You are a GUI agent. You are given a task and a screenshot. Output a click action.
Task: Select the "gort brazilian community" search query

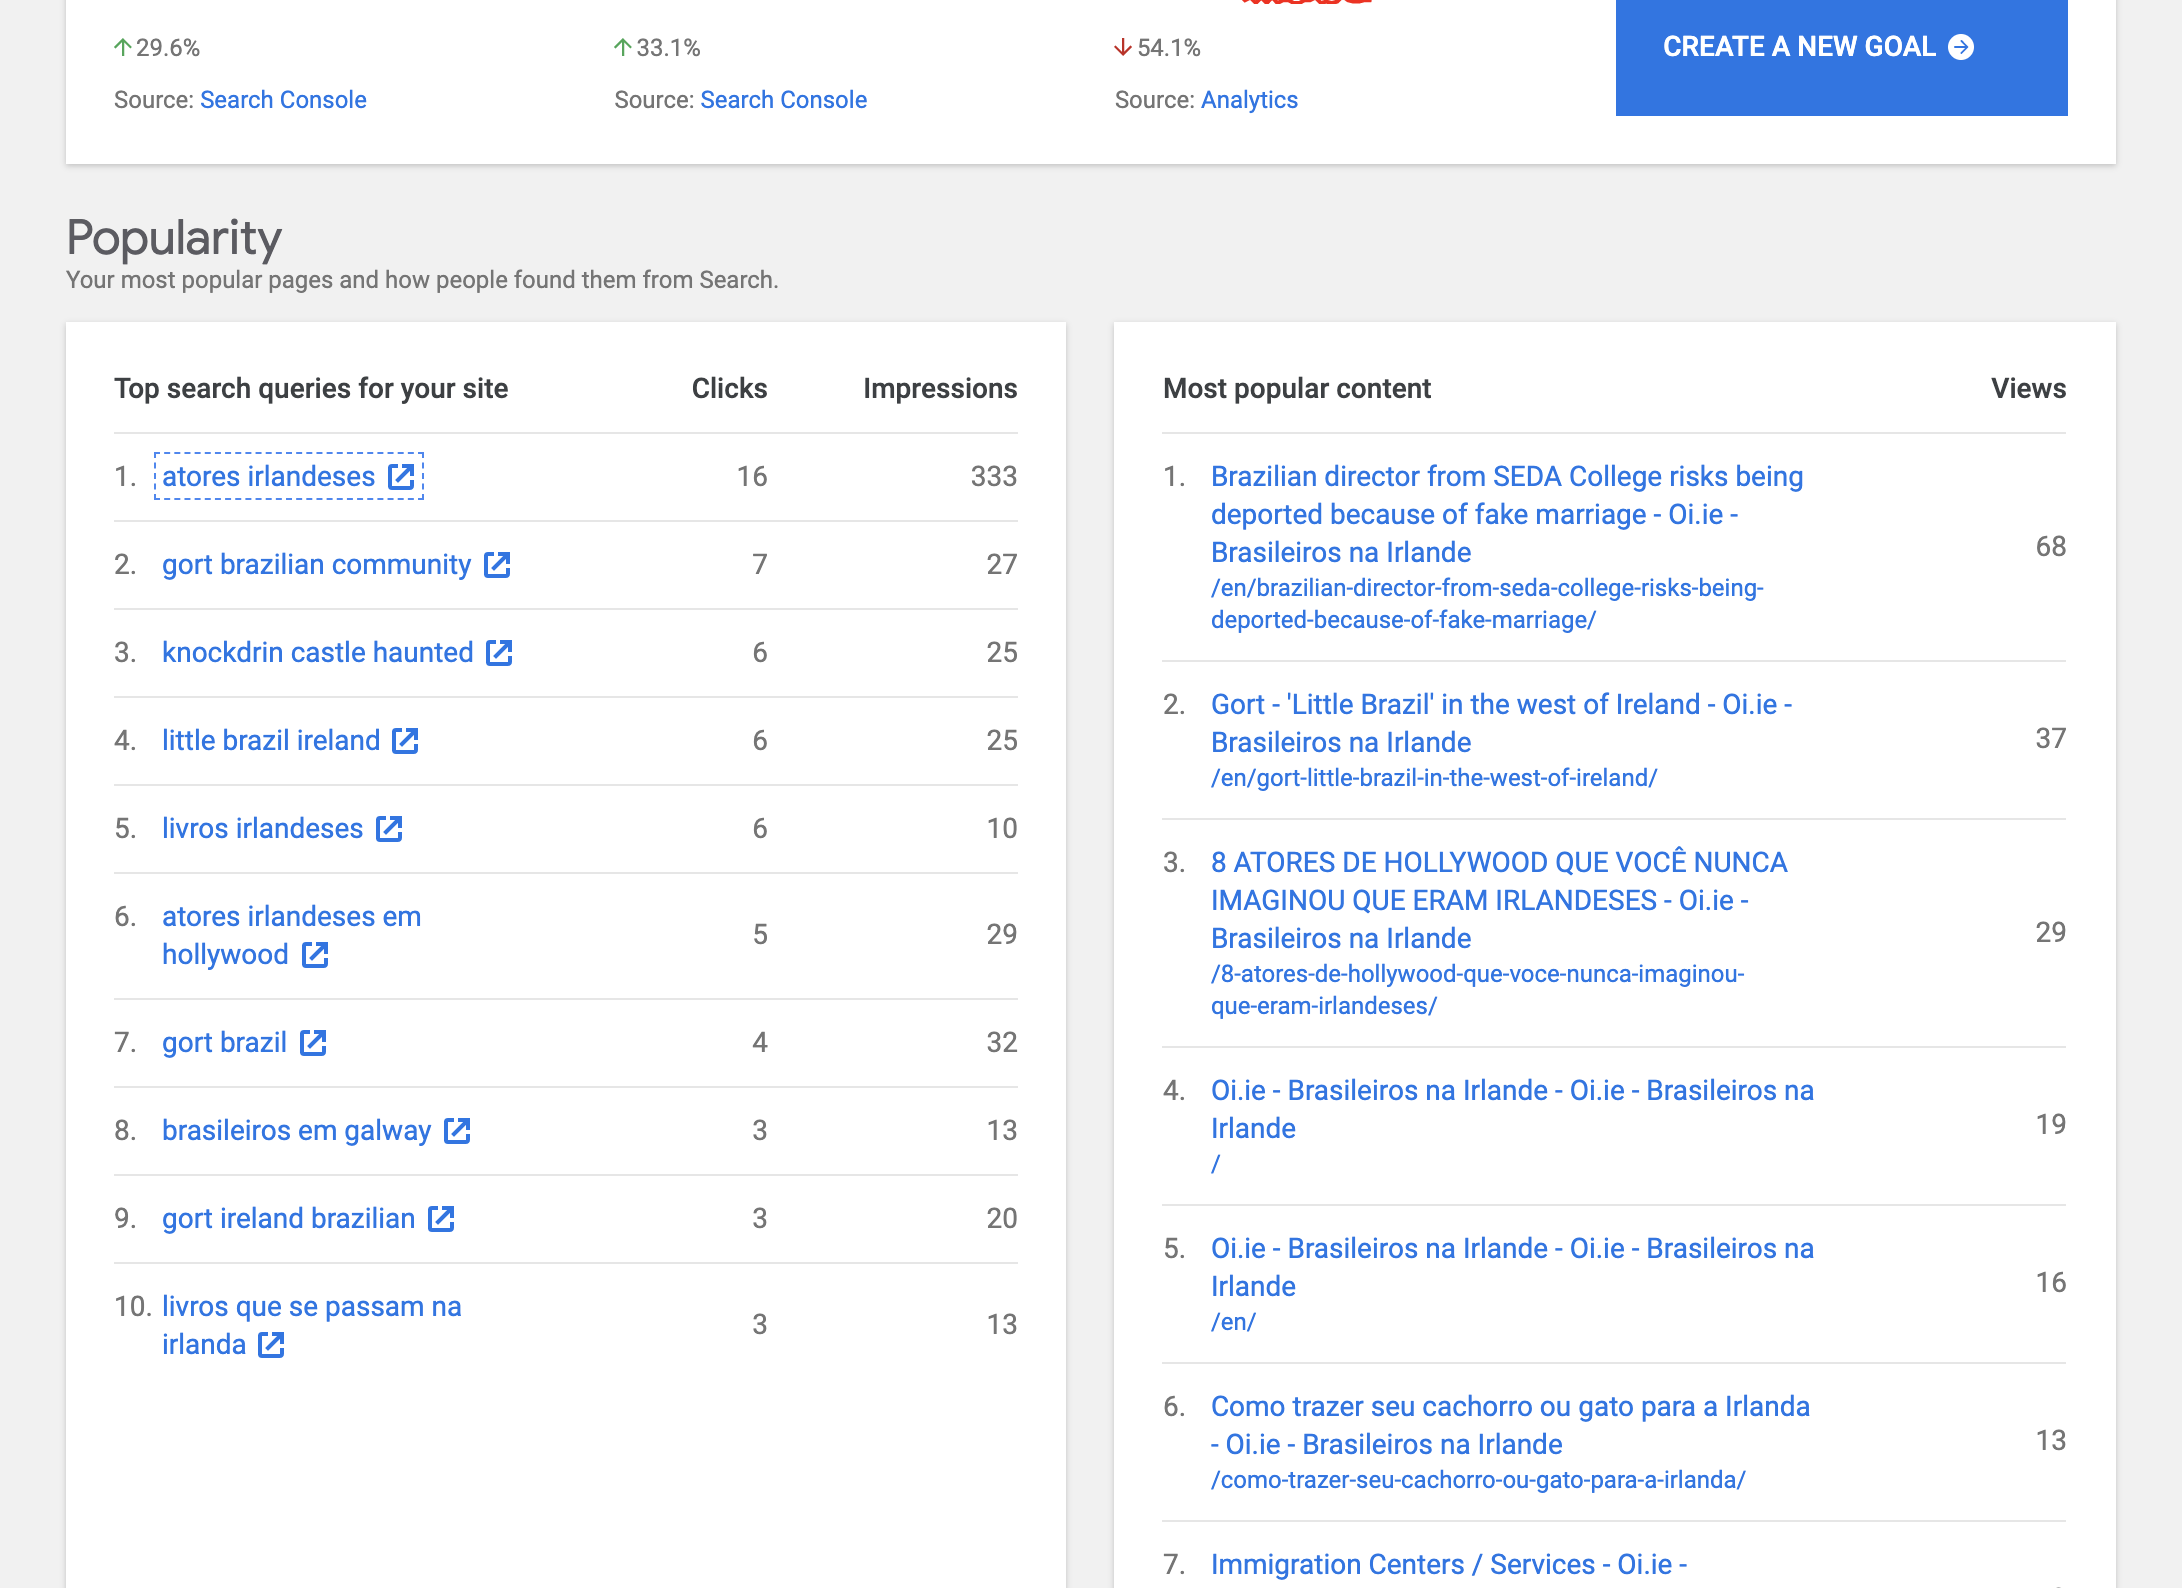316,564
